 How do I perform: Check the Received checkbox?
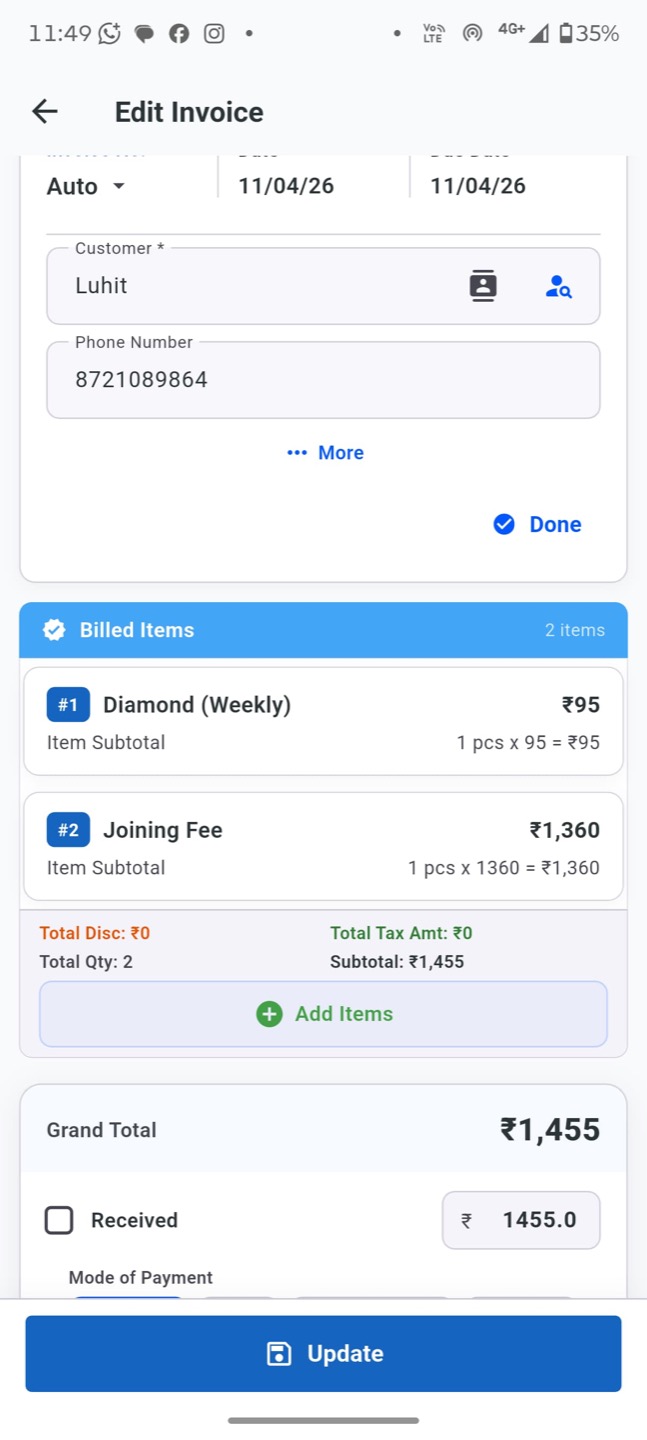tap(59, 1220)
